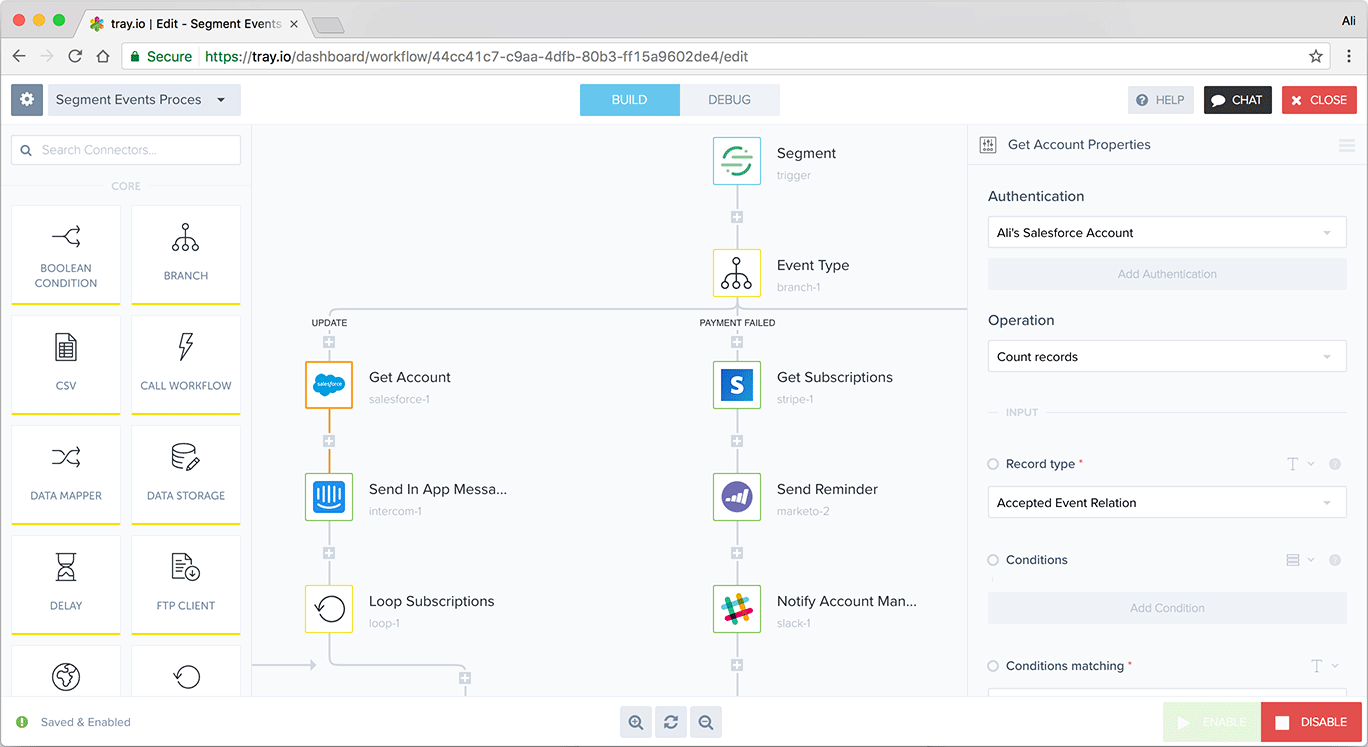Click the browser address bar URL
1368x747 pixels.
tap(476, 57)
